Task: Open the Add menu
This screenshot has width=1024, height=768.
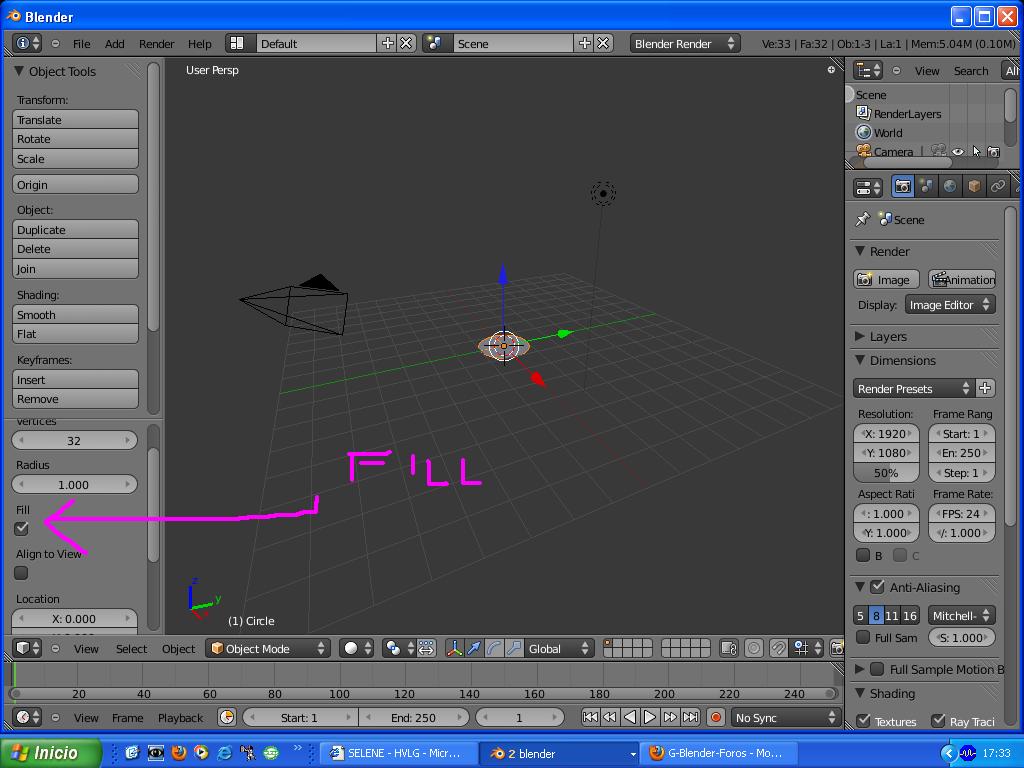Action: [115, 44]
